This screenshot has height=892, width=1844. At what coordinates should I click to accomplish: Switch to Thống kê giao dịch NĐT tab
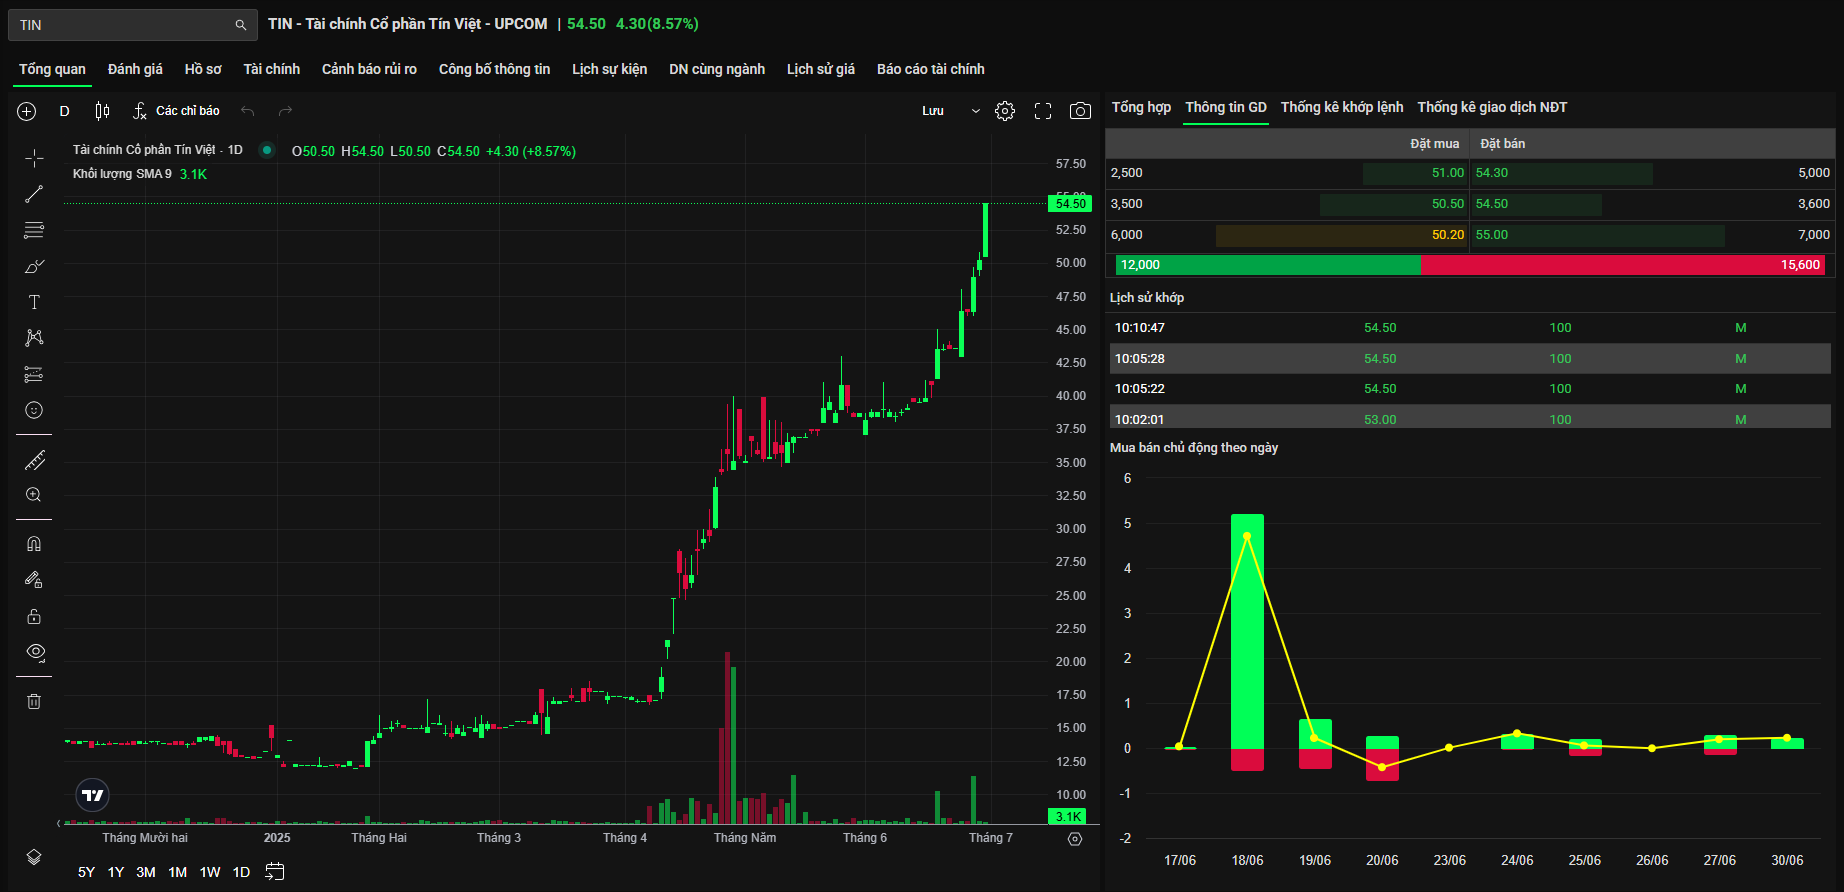[1492, 107]
